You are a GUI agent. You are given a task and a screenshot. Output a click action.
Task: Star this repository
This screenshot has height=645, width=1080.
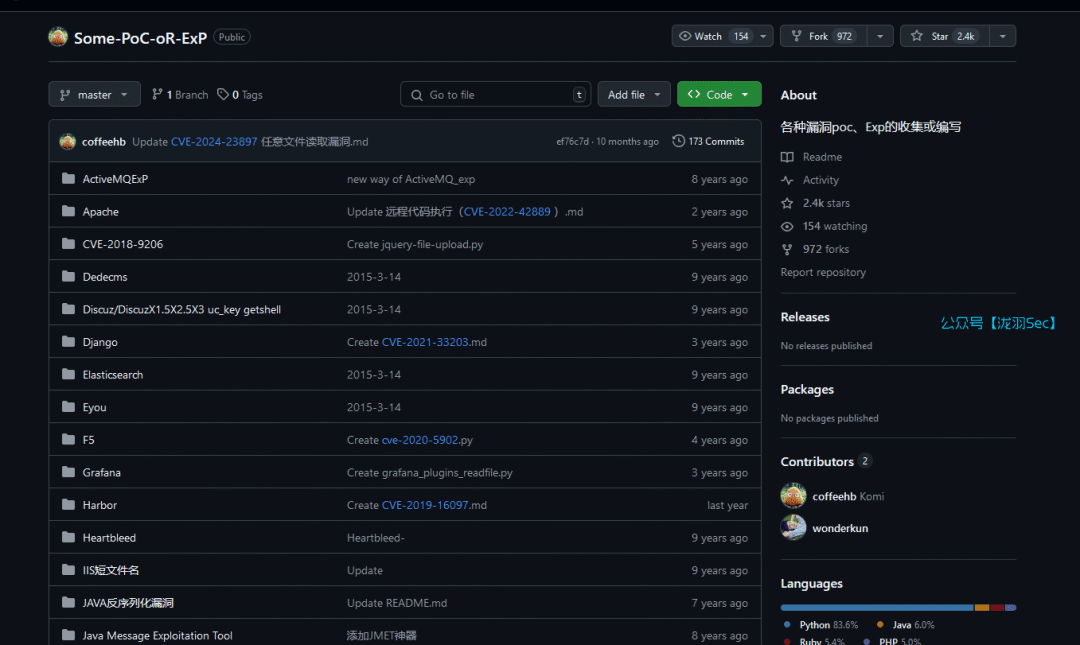click(945, 36)
